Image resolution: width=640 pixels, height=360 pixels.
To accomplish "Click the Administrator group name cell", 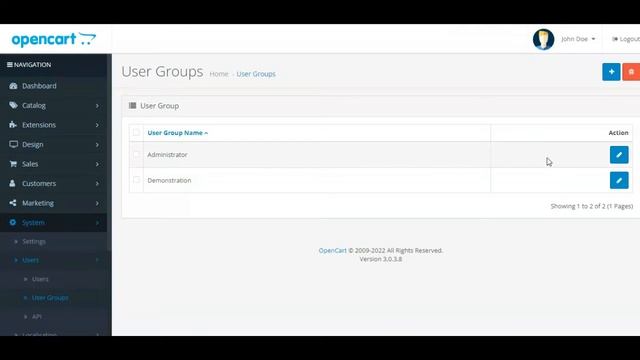I will (x=317, y=155).
